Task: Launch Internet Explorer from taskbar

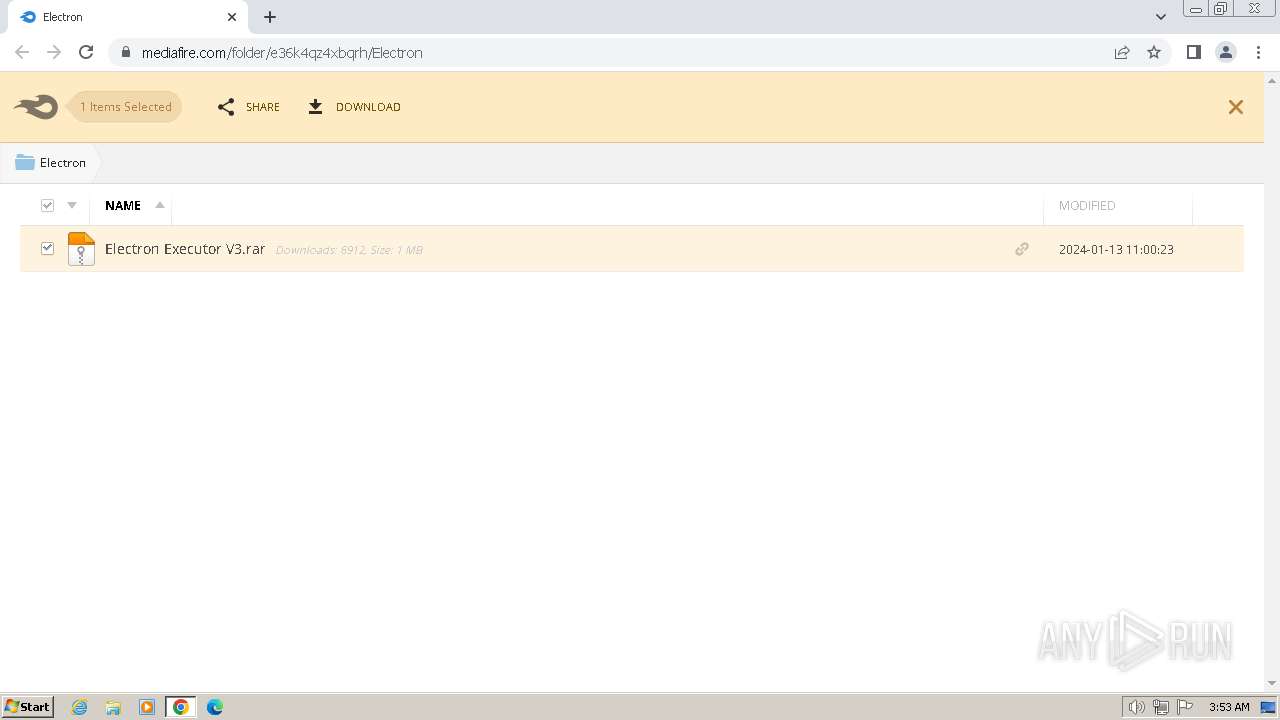Action: click(80, 707)
